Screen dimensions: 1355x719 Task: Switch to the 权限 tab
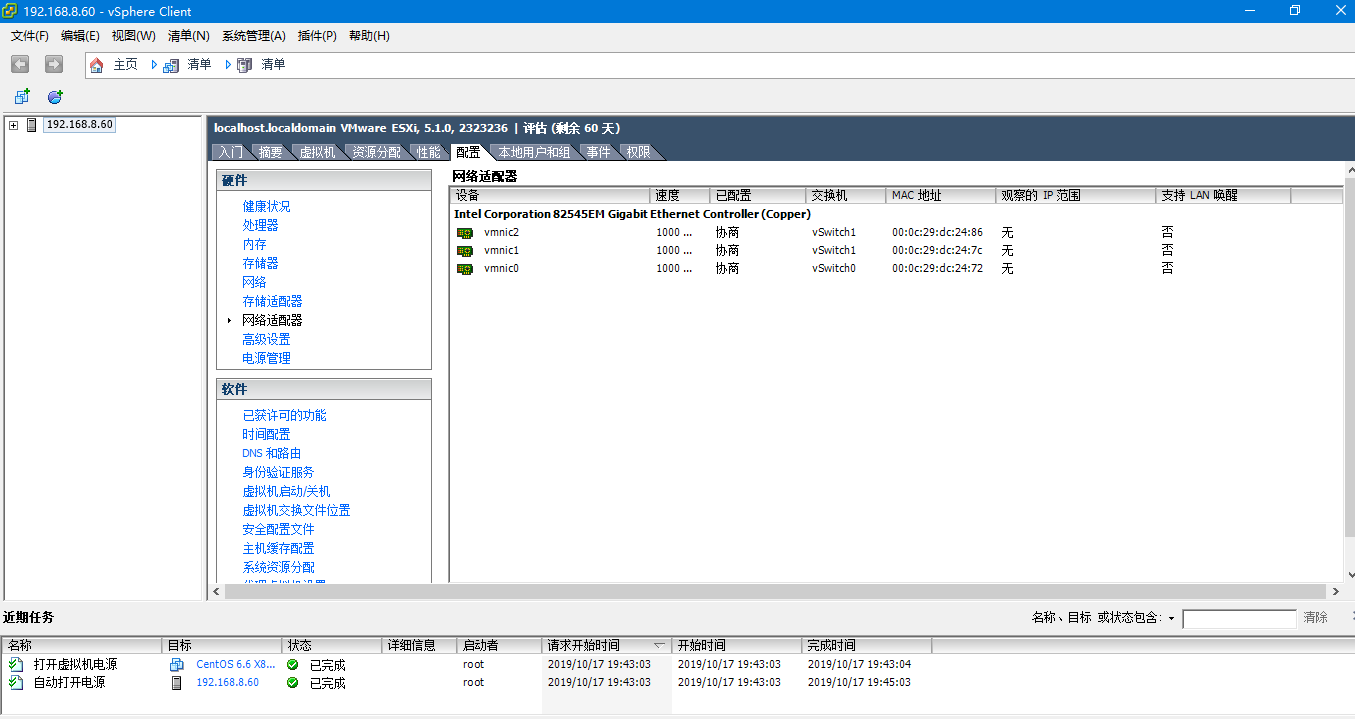pyautogui.click(x=638, y=152)
